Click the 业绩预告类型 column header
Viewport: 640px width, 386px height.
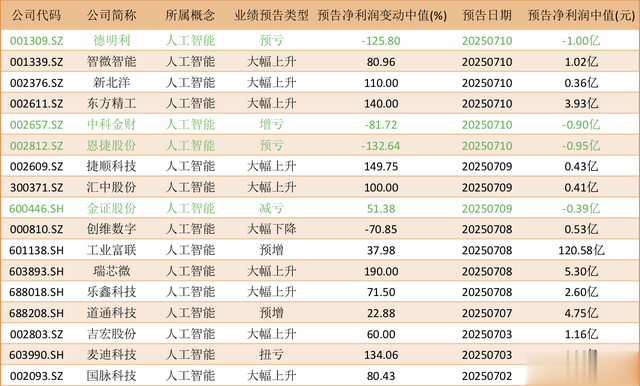click(271, 16)
